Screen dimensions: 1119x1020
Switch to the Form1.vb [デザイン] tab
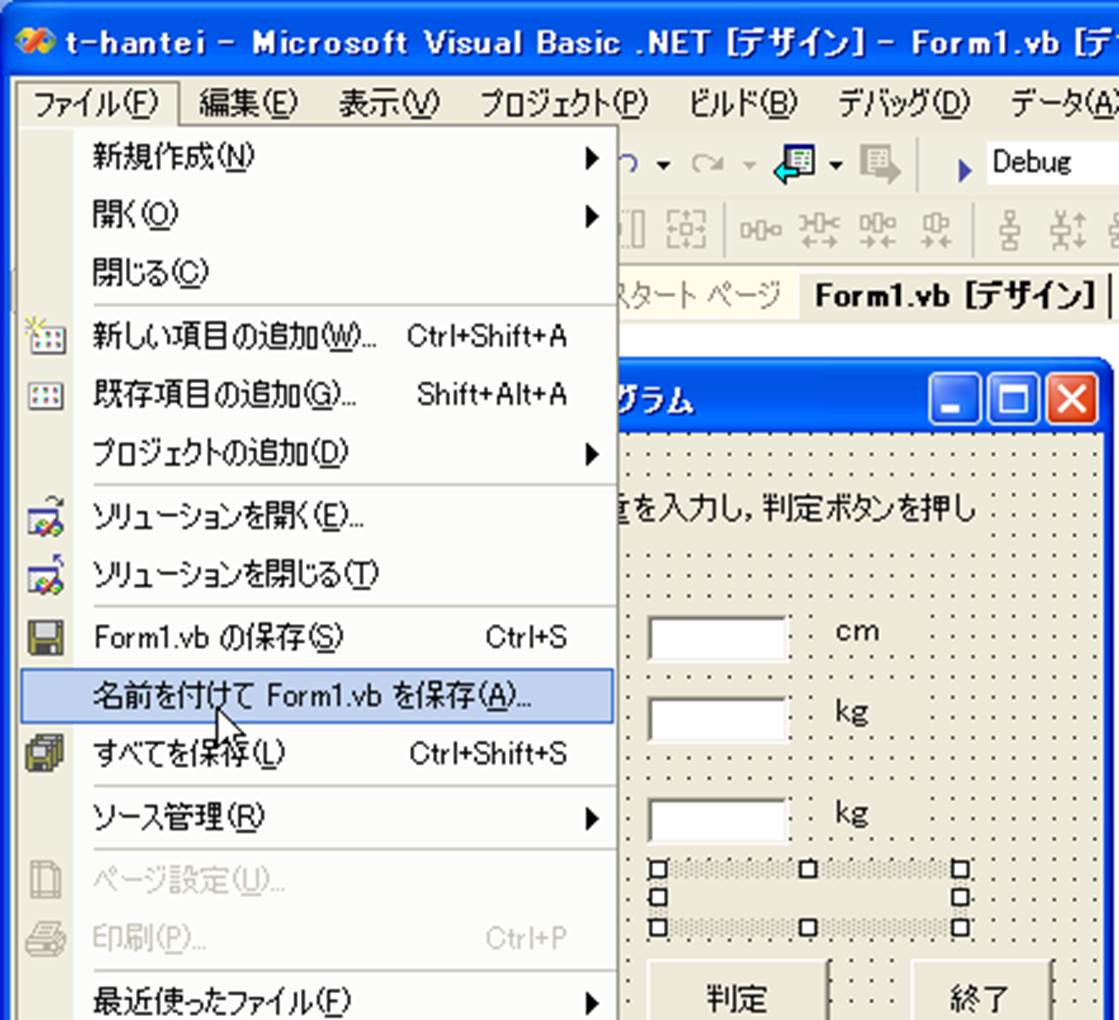(955, 295)
